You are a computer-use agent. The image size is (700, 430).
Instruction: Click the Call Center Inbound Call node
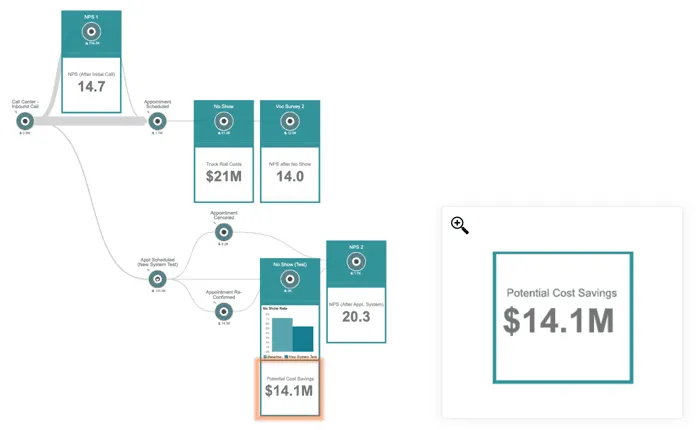[25, 121]
